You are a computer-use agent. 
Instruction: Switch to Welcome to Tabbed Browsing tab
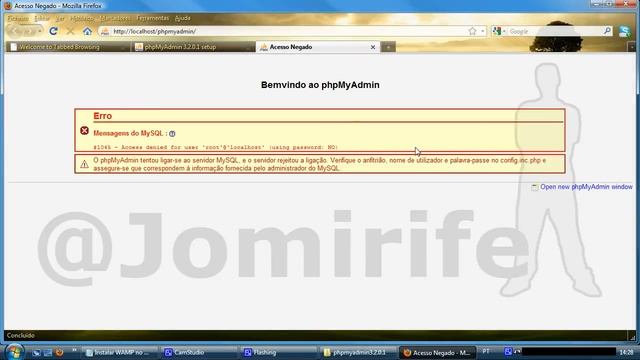(67, 47)
